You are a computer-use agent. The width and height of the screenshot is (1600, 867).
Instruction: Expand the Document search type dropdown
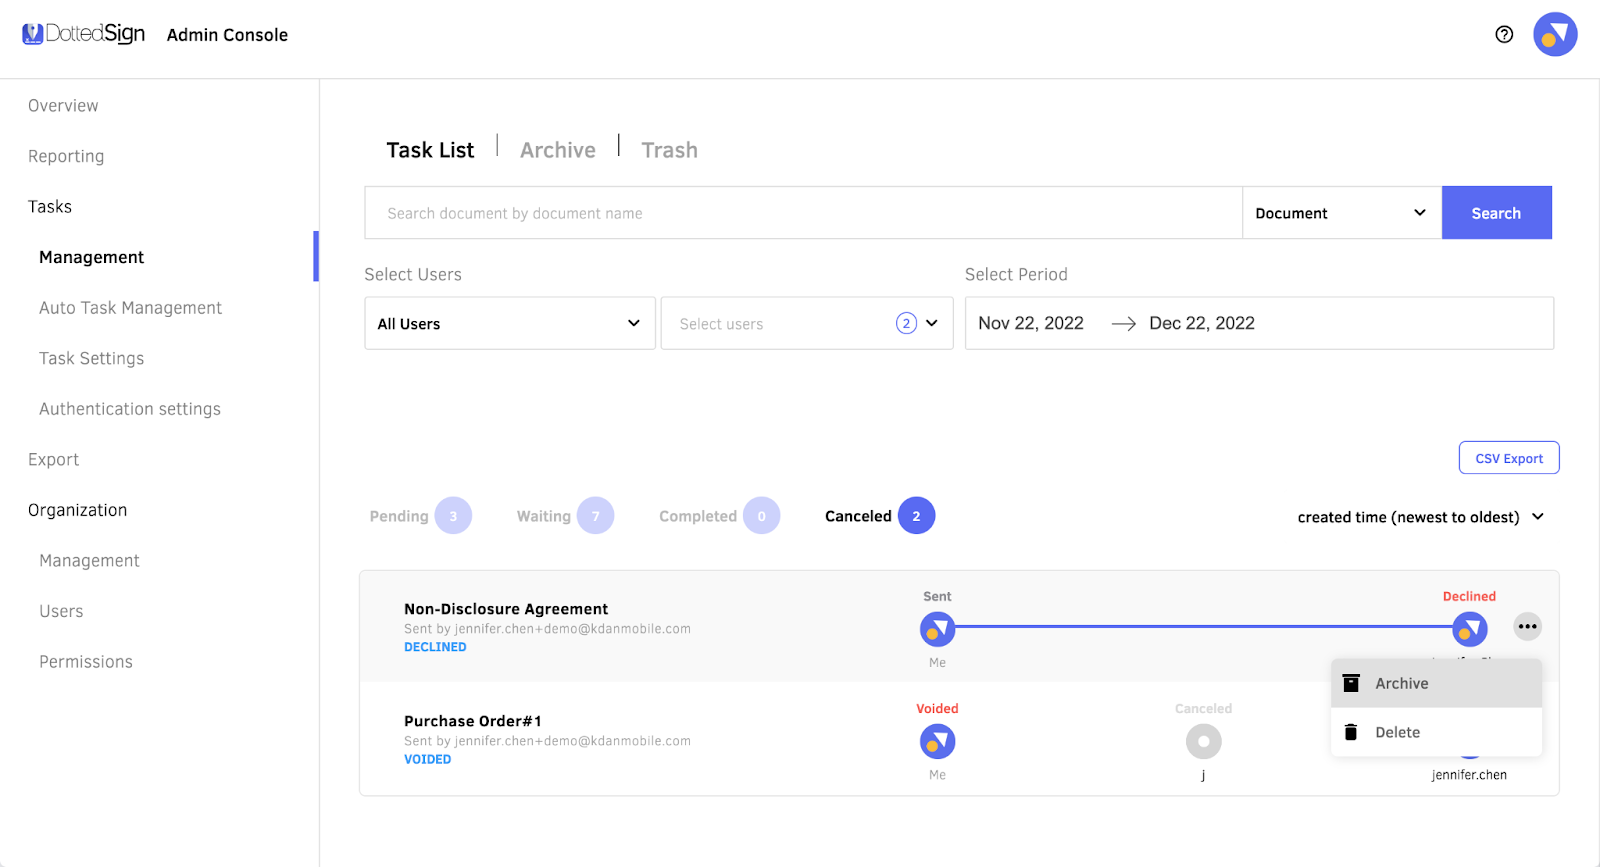(x=1340, y=213)
